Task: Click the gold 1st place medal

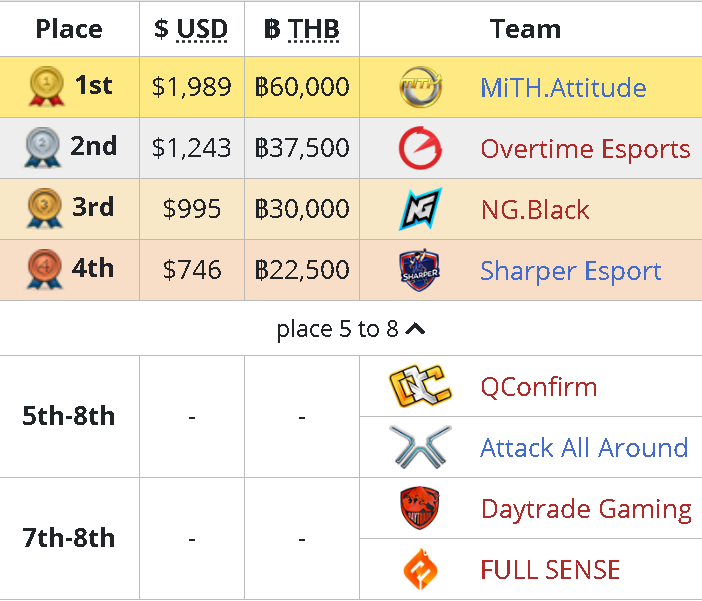Action: 43,87
